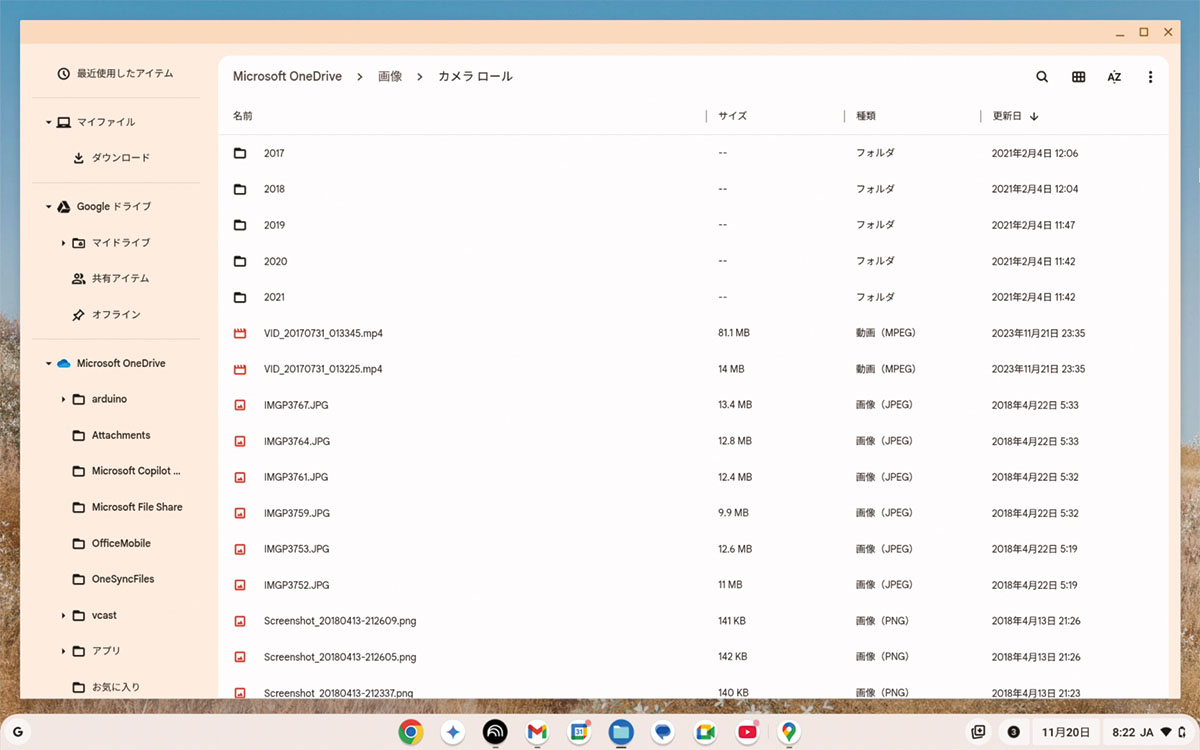Select file IMGP3752.JPG
Screen dimensions: 1200x750
point(693,585)
